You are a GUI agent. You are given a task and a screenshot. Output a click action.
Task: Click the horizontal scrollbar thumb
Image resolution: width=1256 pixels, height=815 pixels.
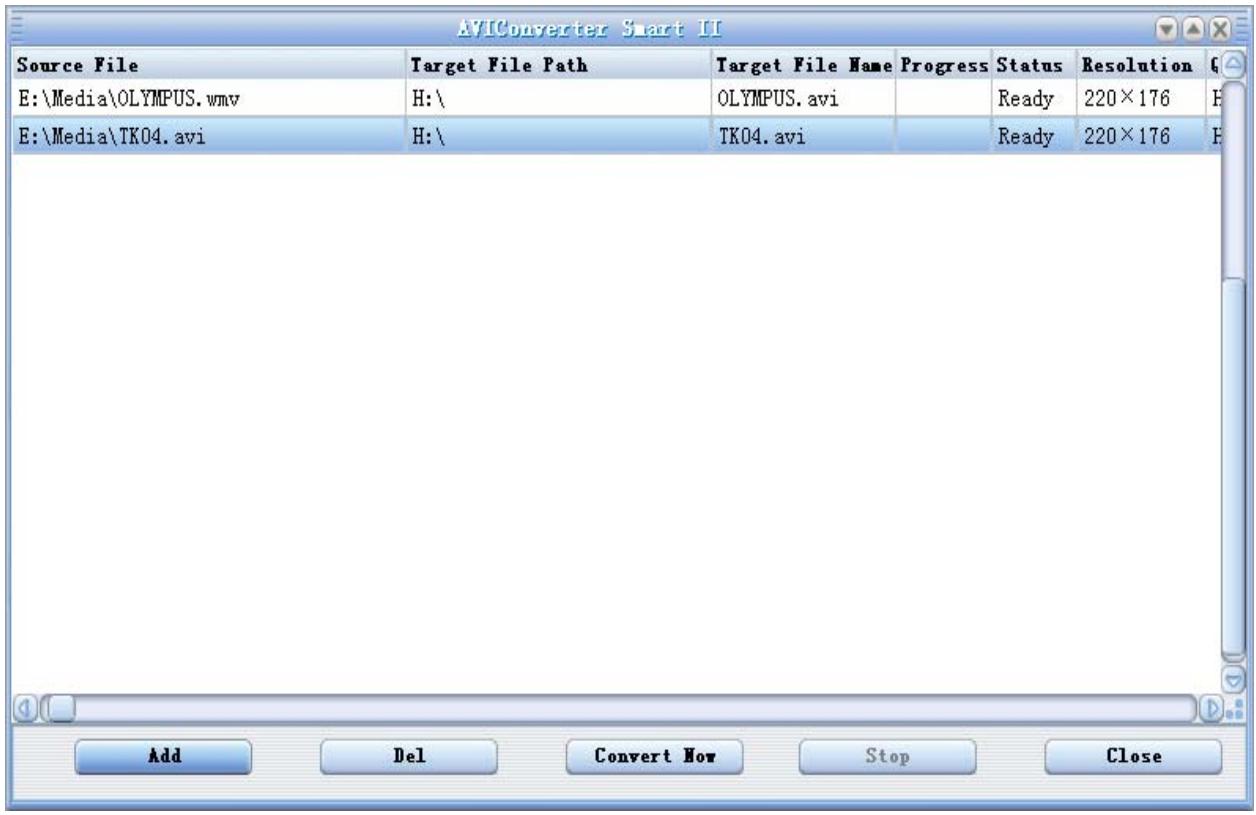[62, 708]
